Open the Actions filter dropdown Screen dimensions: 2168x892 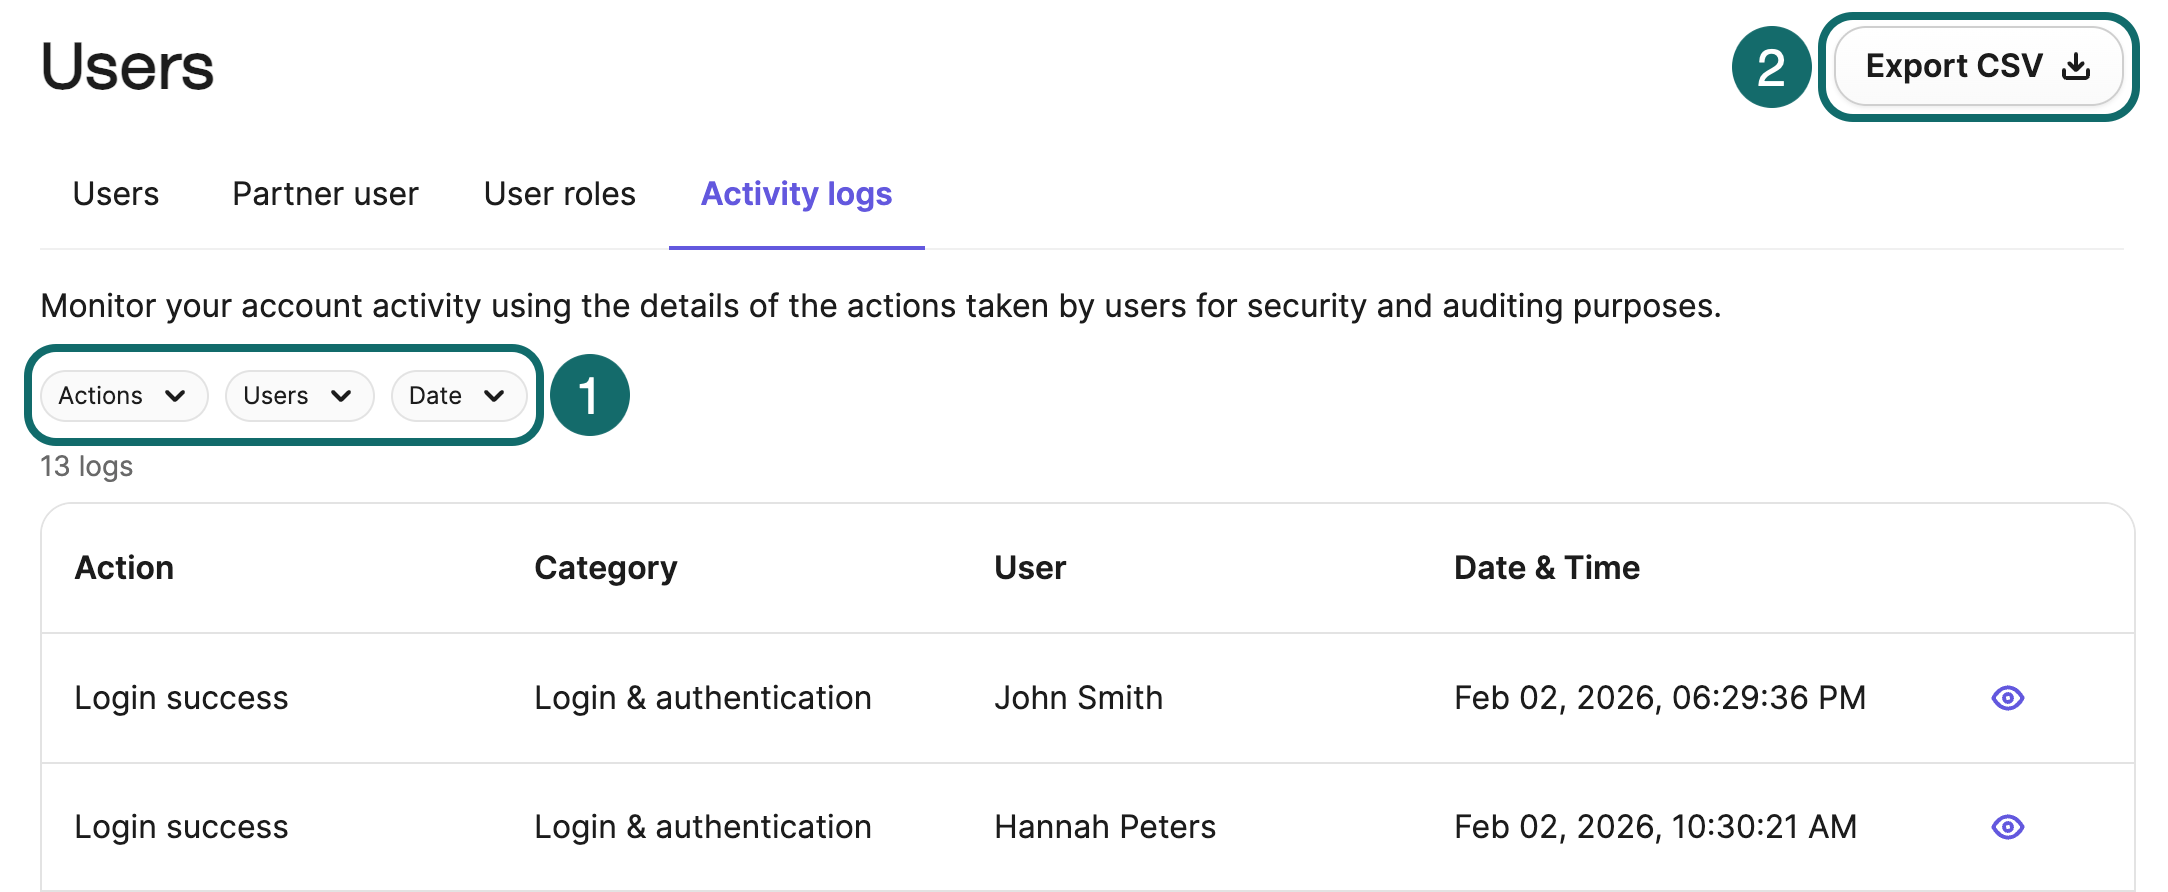tap(123, 396)
